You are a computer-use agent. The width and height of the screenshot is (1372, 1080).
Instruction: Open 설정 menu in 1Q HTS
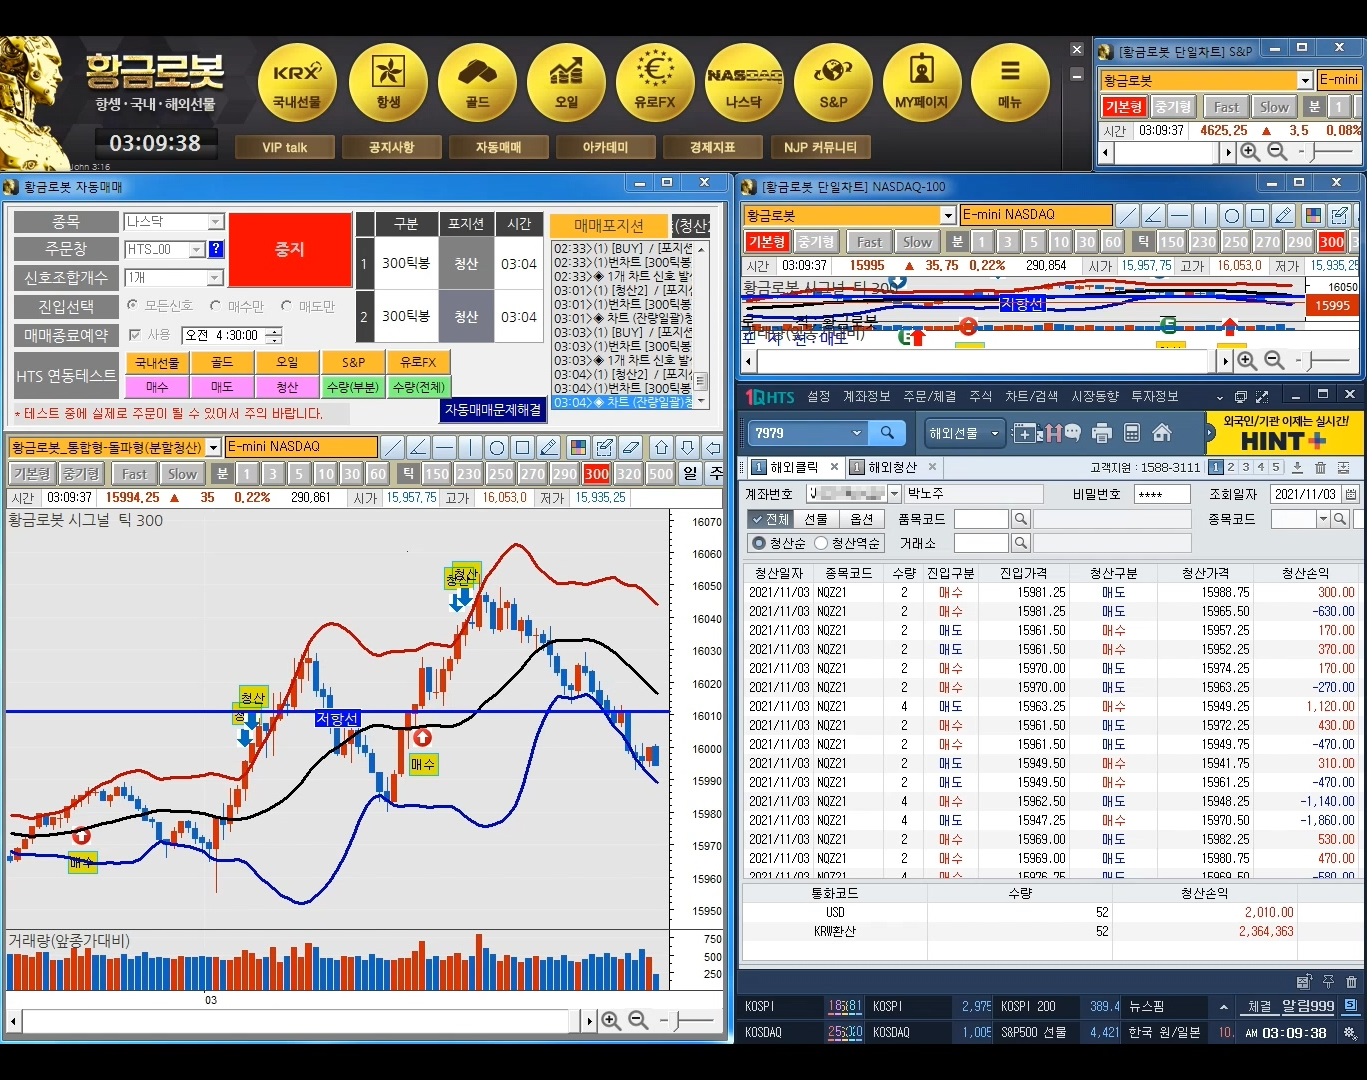point(819,396)
